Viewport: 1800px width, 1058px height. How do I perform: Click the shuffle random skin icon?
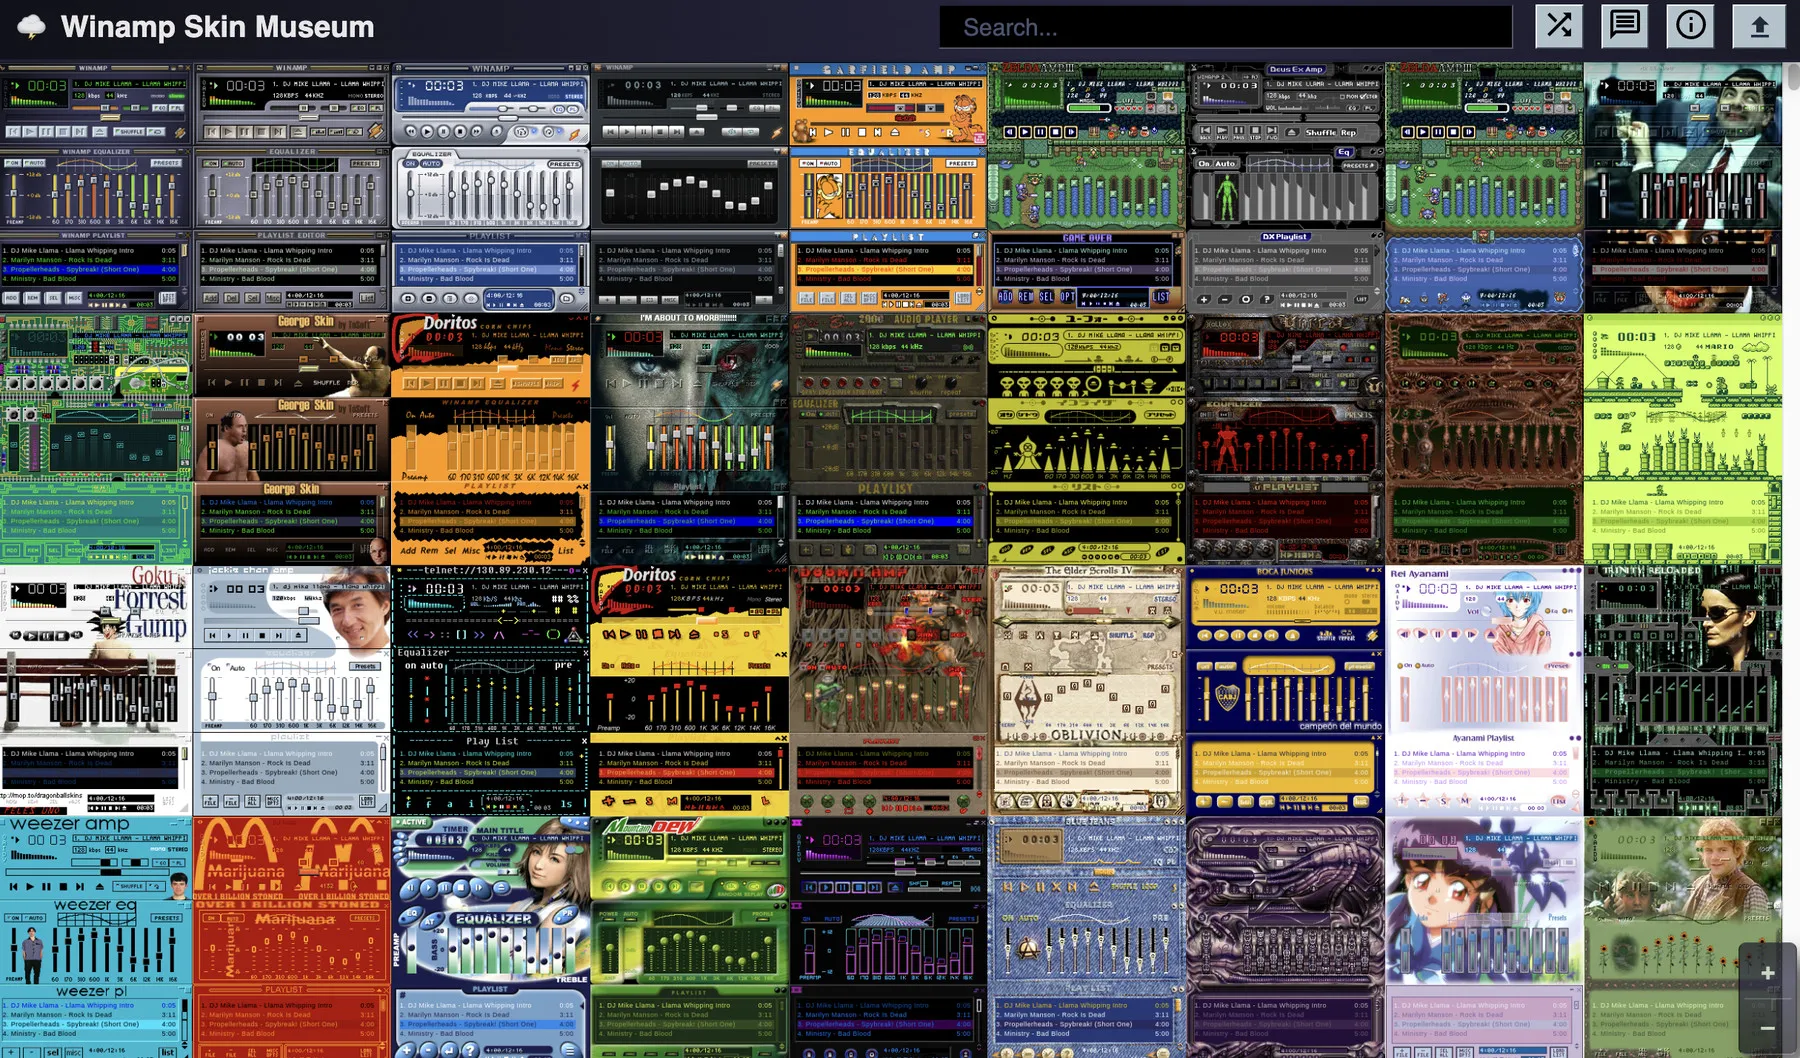[1559, 26]
